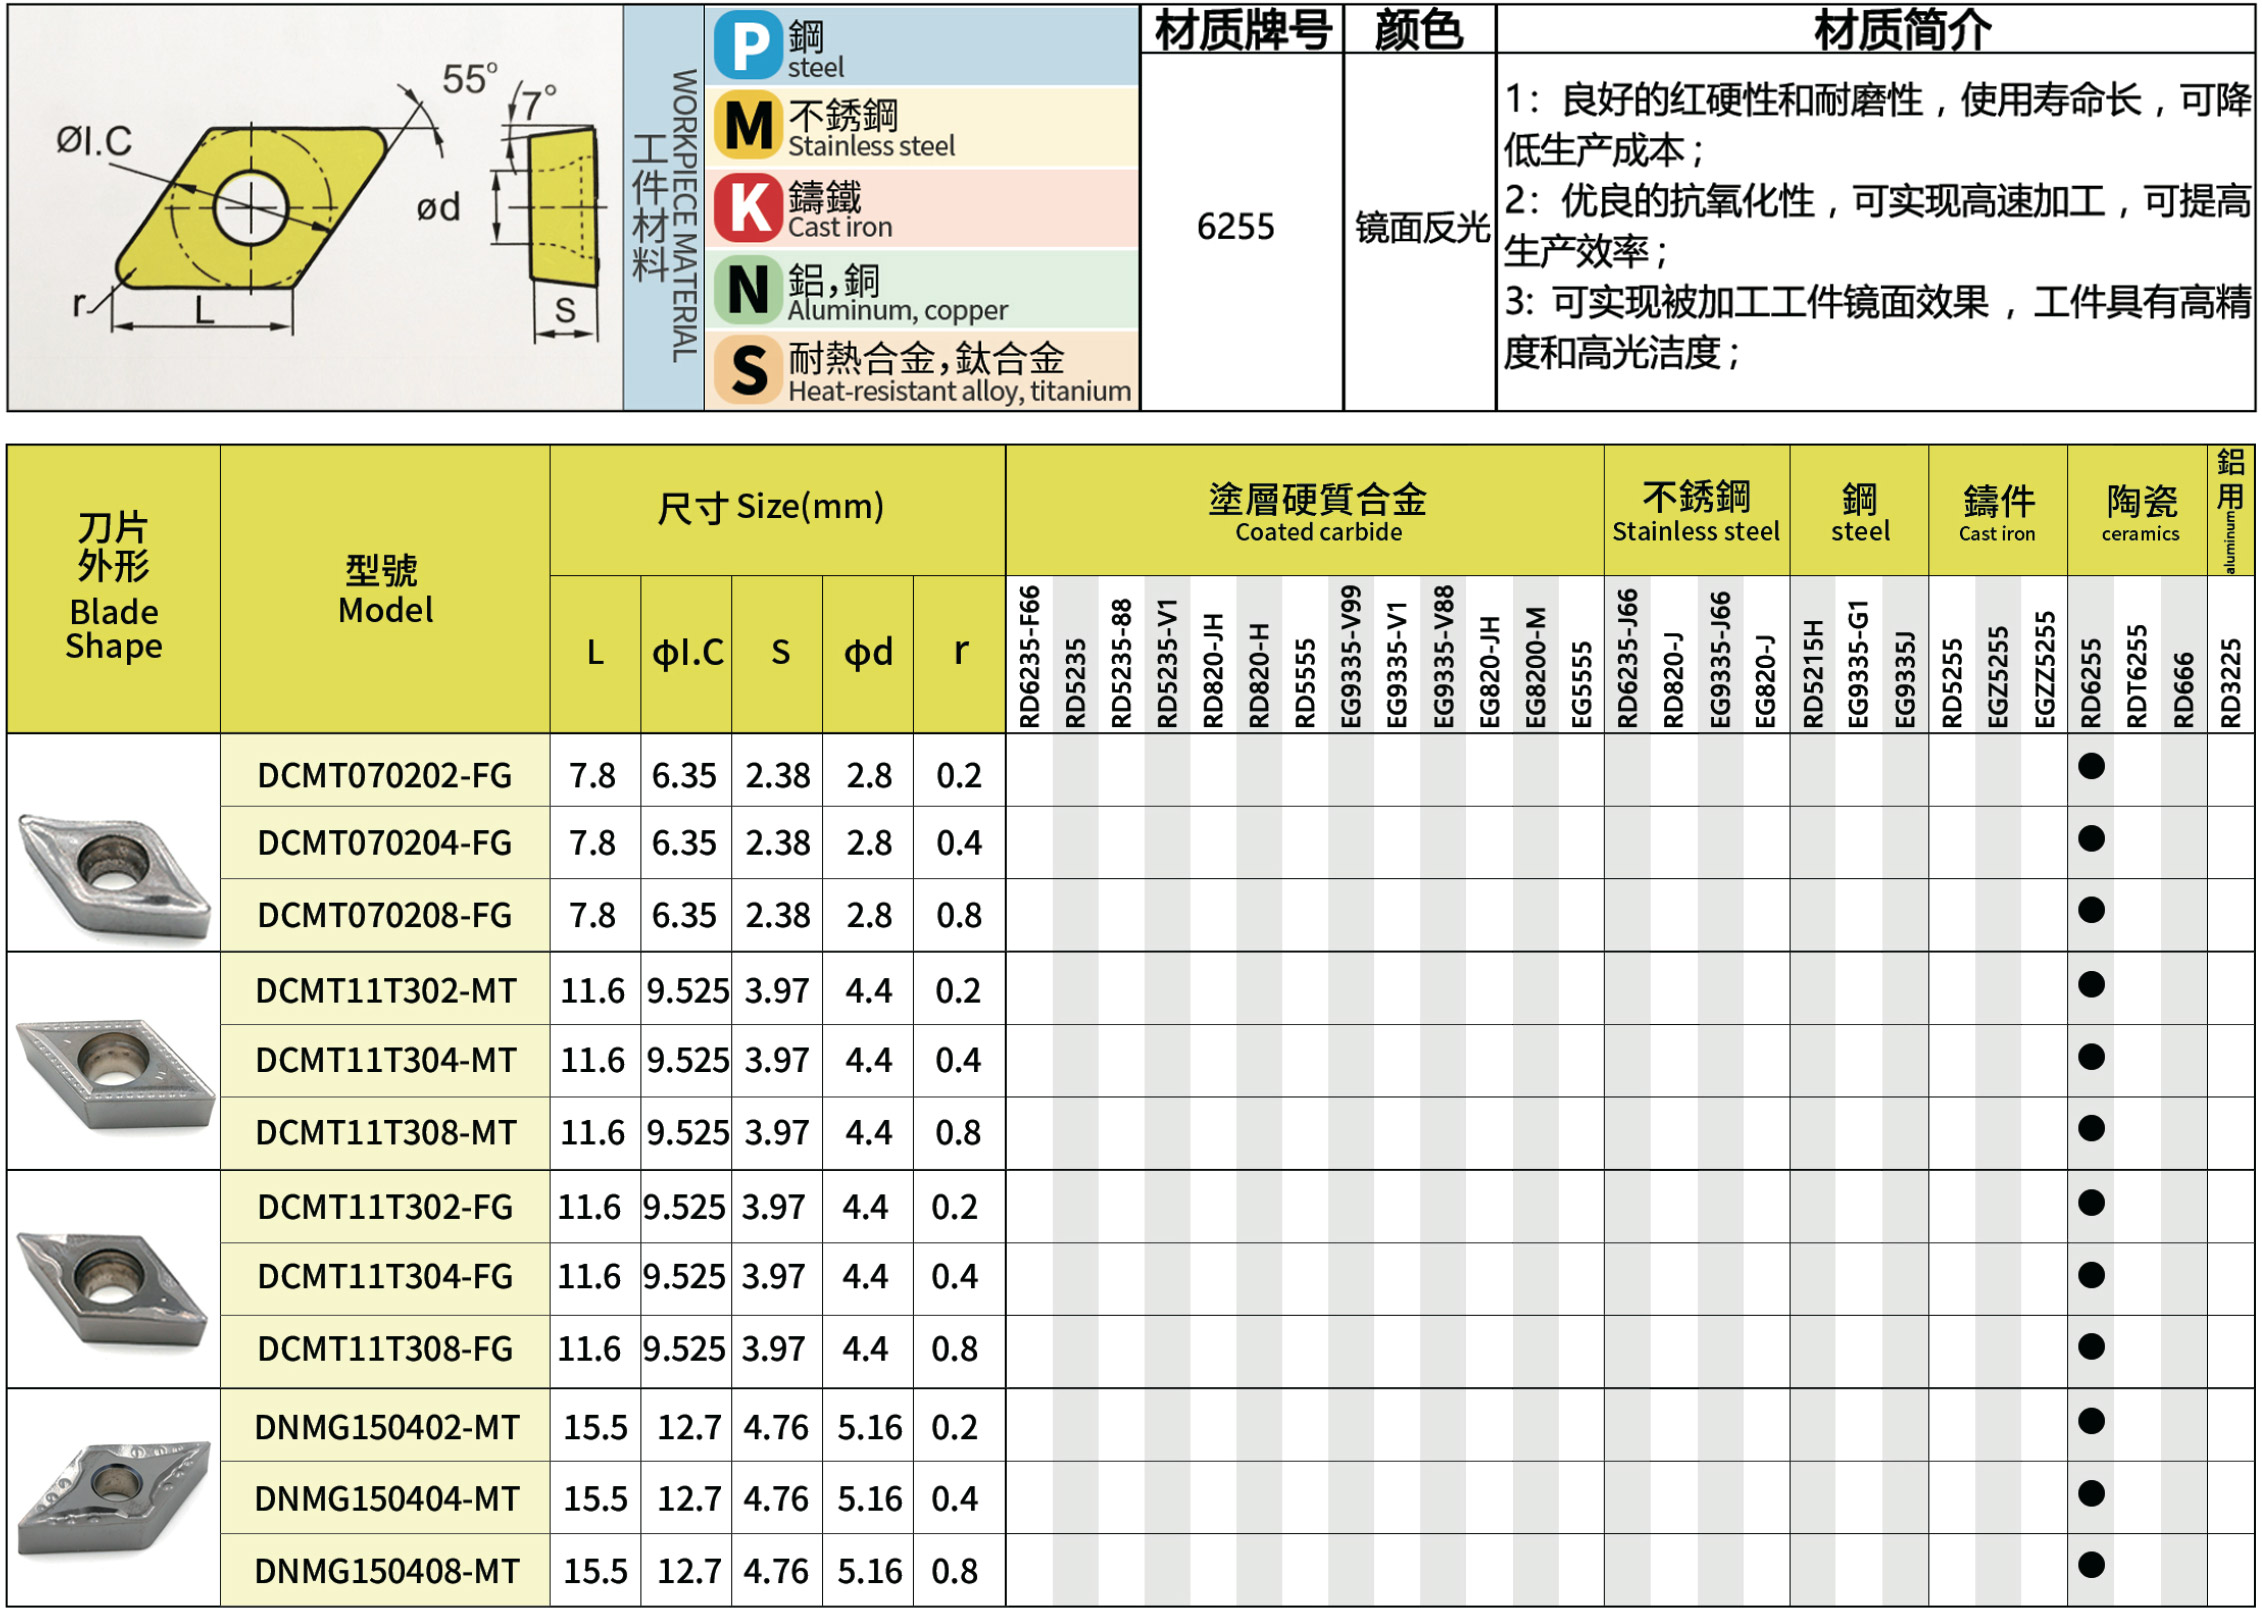This screenshot has height=1611, width=2262.
Task: Click the 6255 material grade cell
Action: coord(1235,228)
